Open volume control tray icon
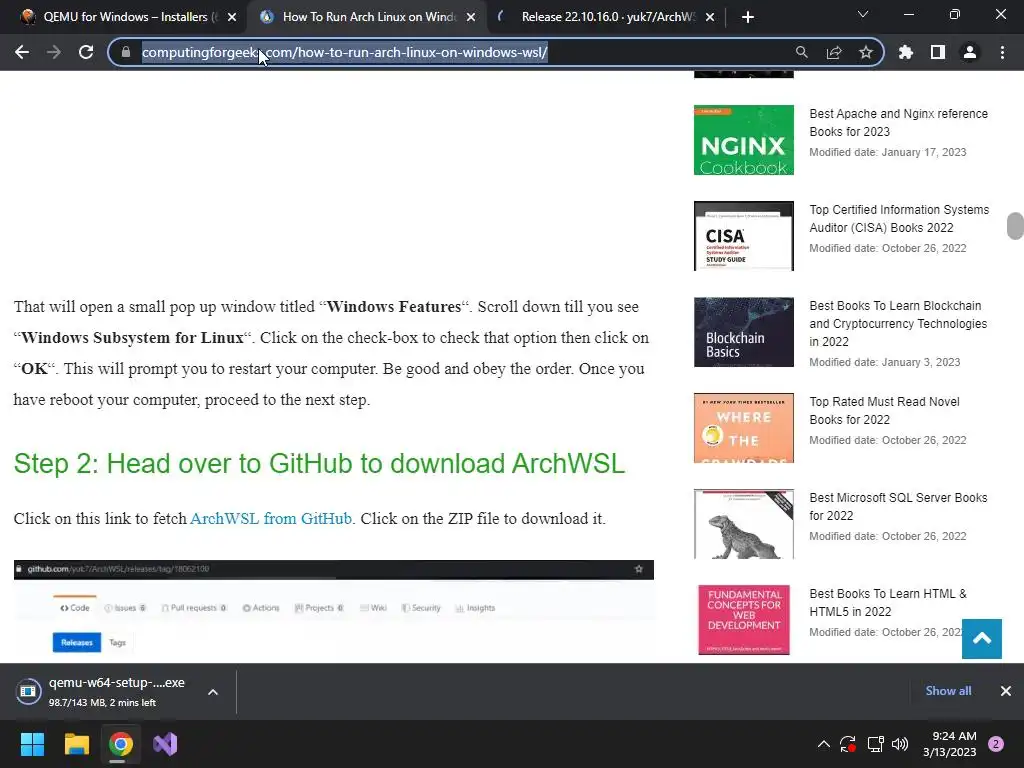The image size is (1024, 768). tap(900, 744)
